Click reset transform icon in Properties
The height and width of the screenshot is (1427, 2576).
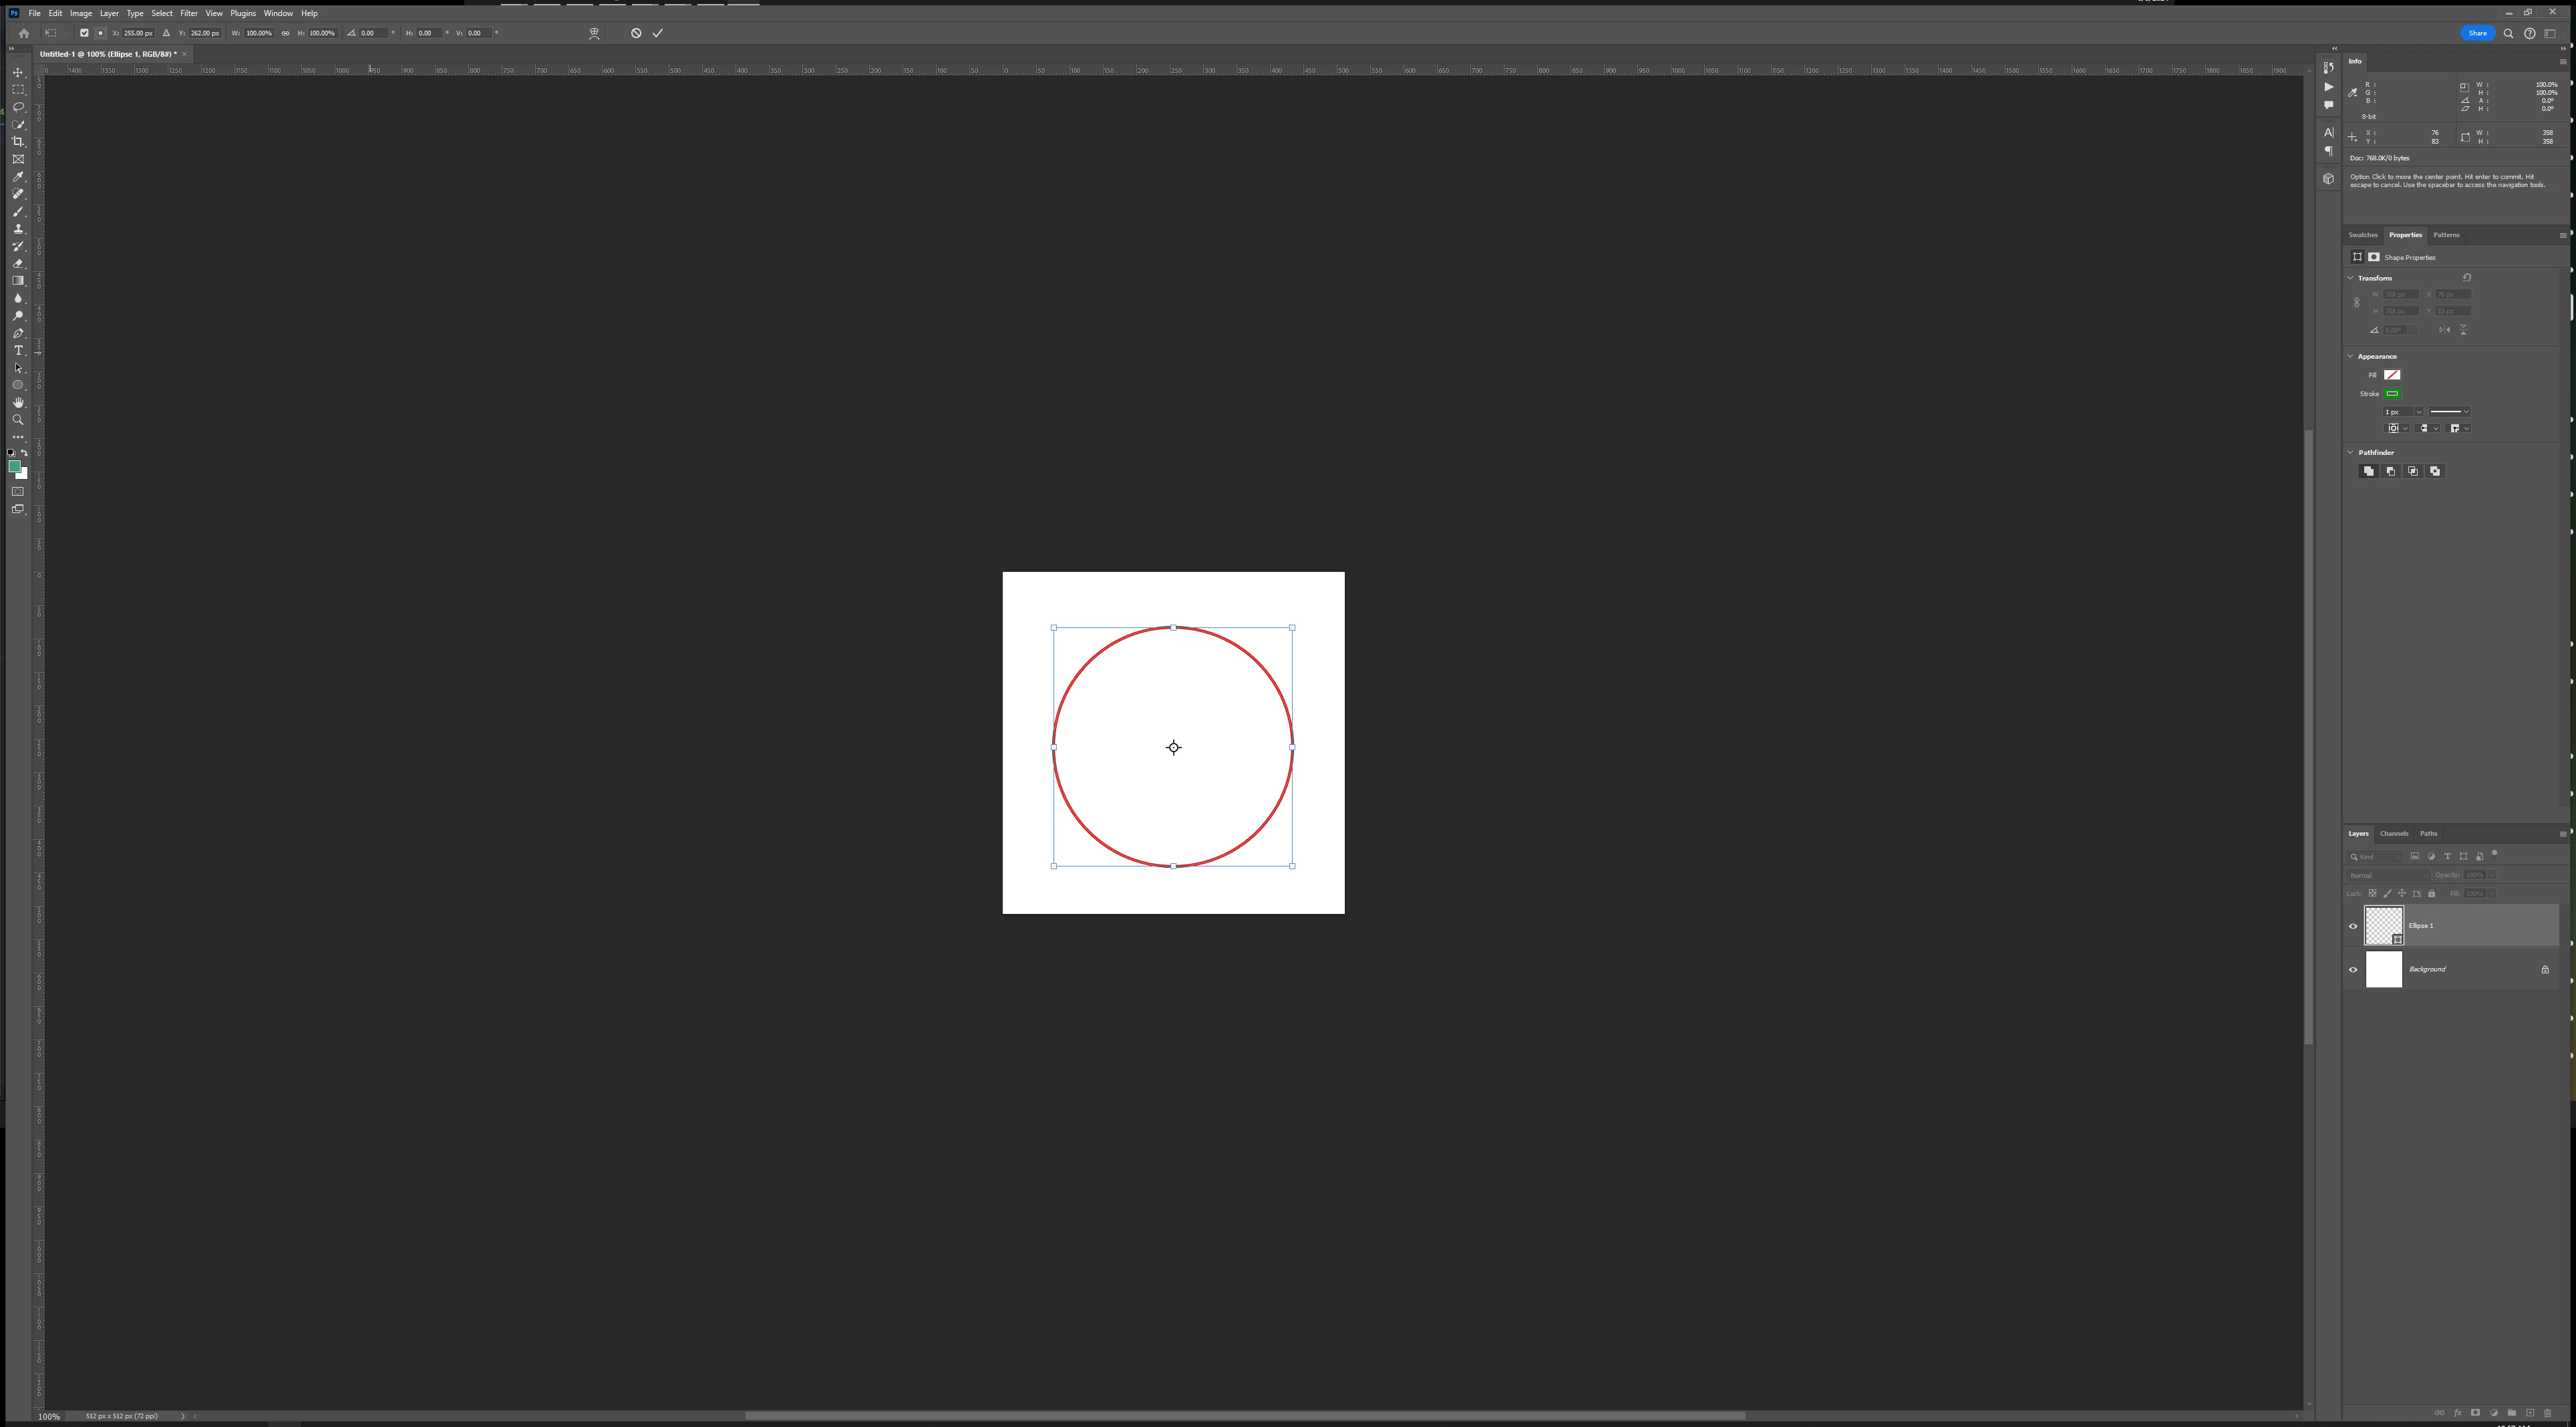[x=2467, y=278]
